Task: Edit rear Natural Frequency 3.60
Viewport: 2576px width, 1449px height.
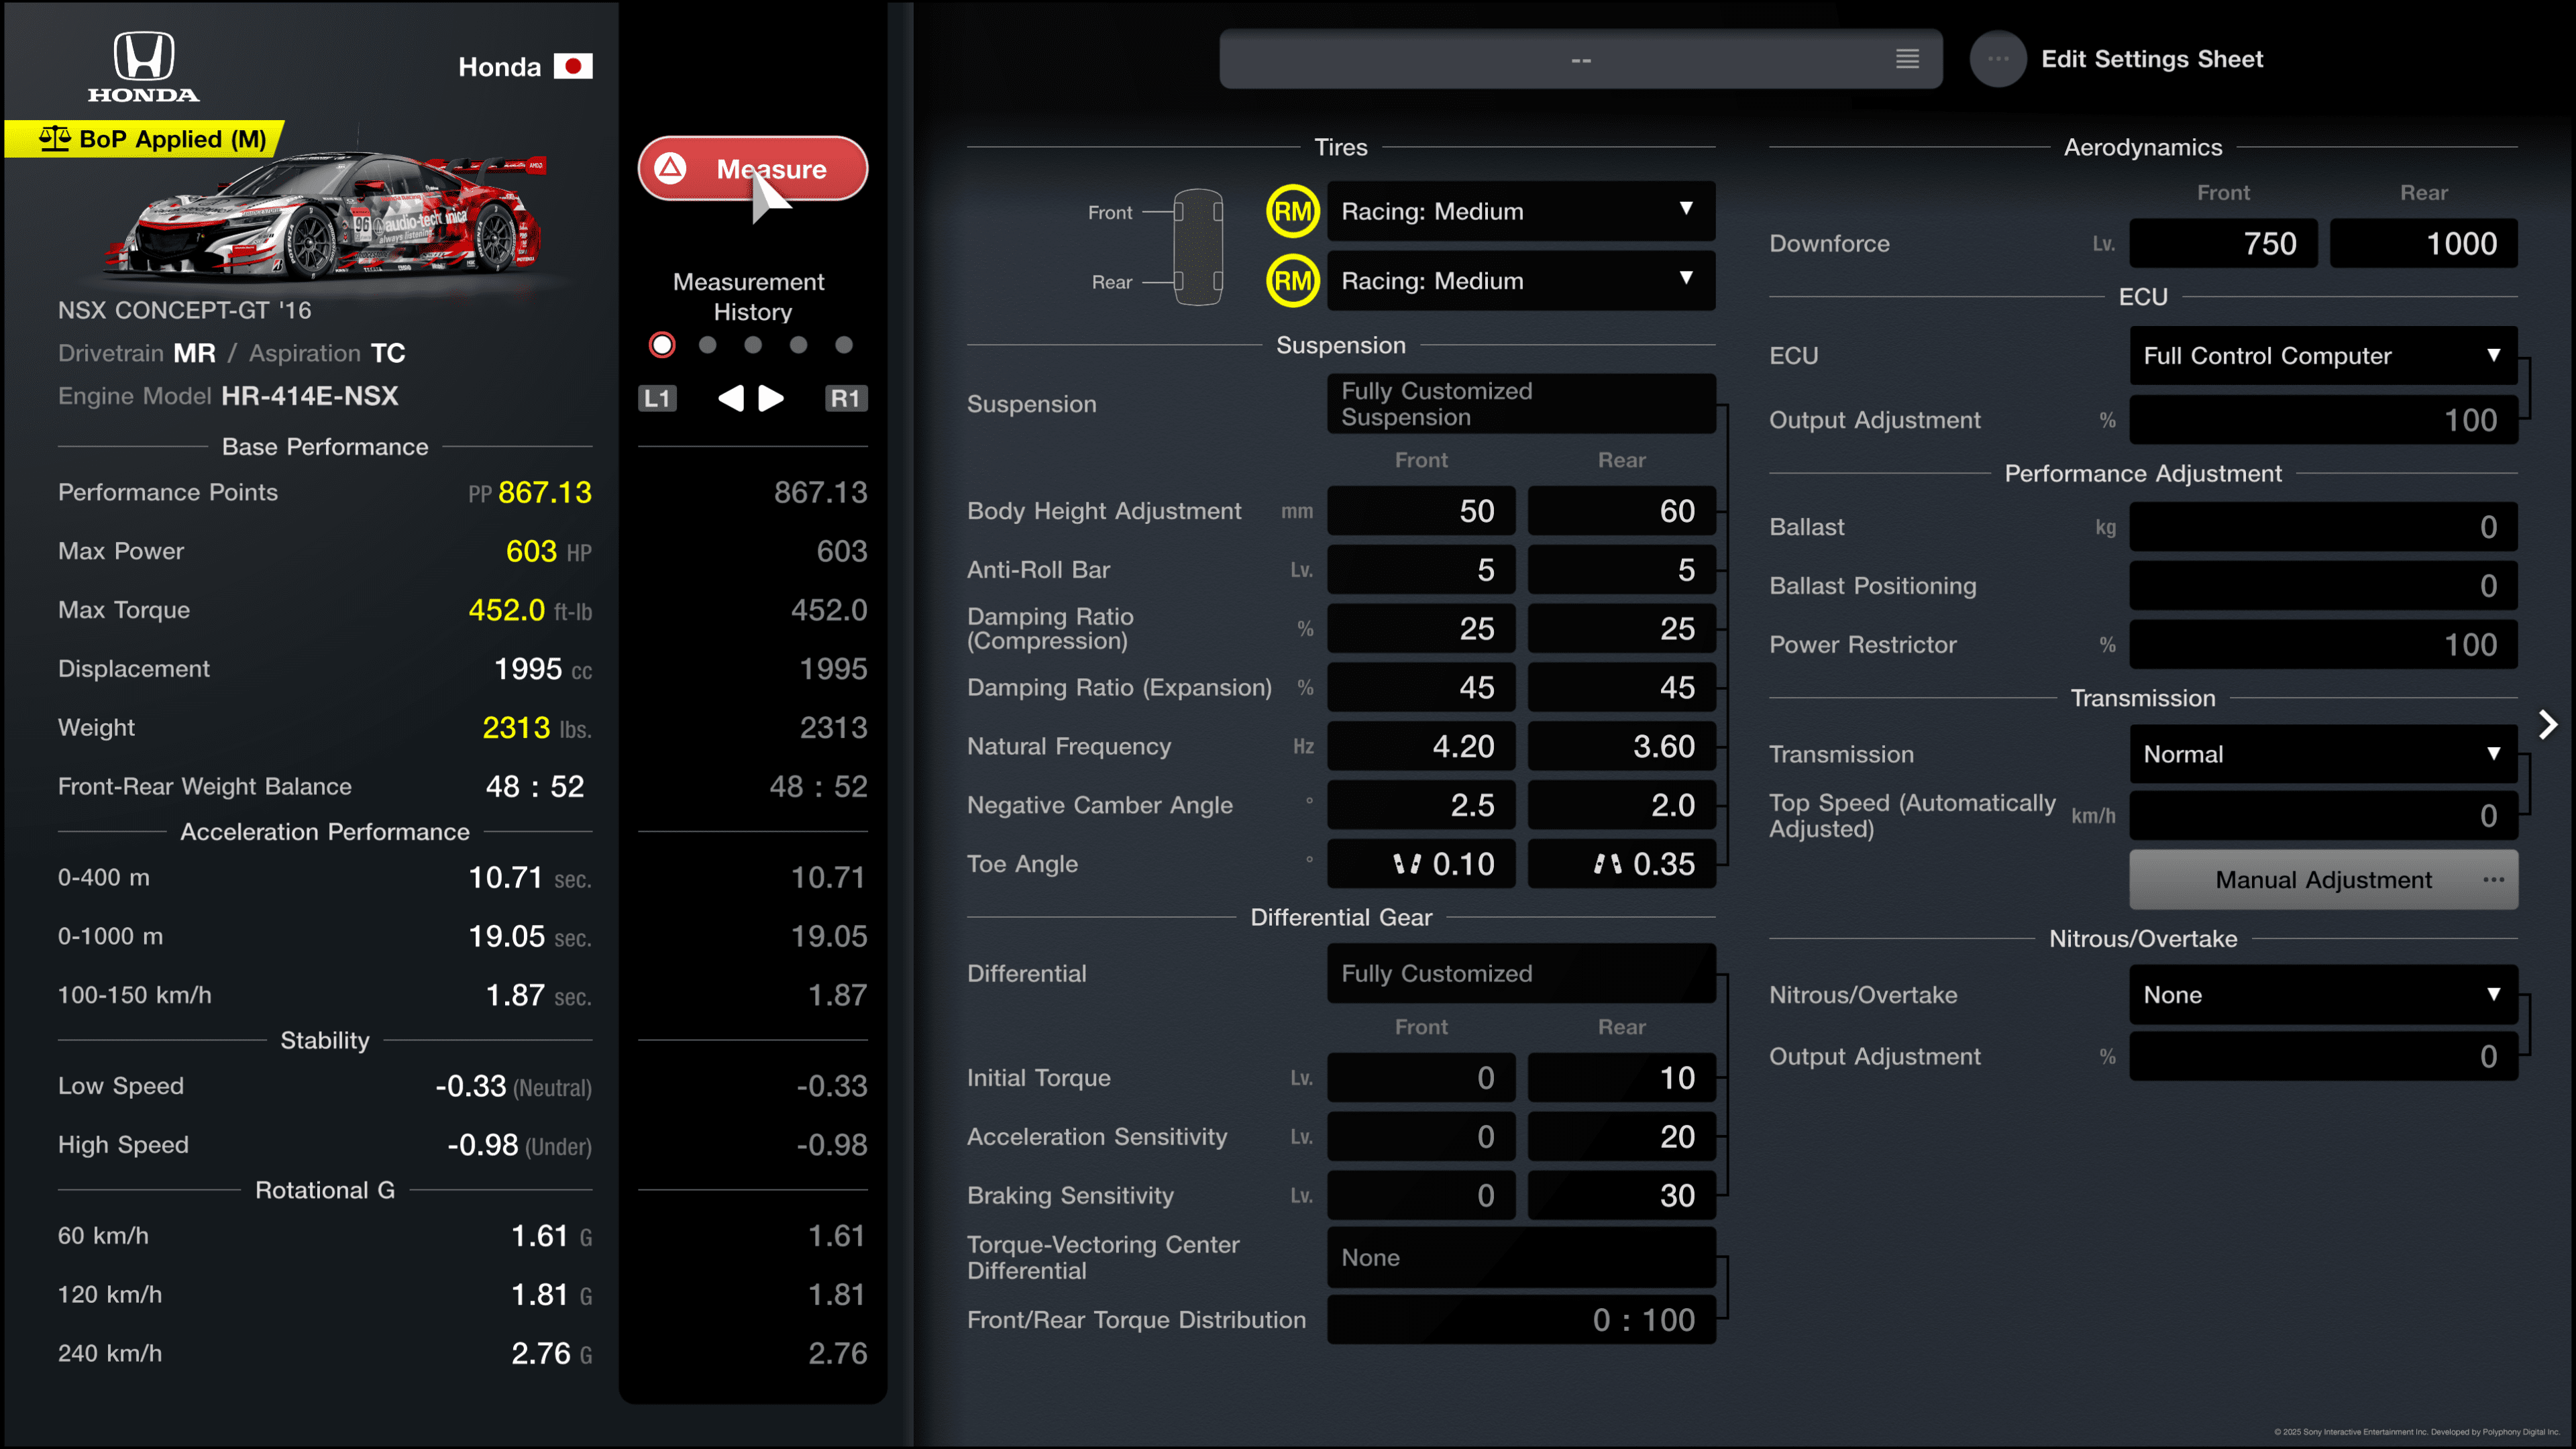Action: [x=1622, y=747]
